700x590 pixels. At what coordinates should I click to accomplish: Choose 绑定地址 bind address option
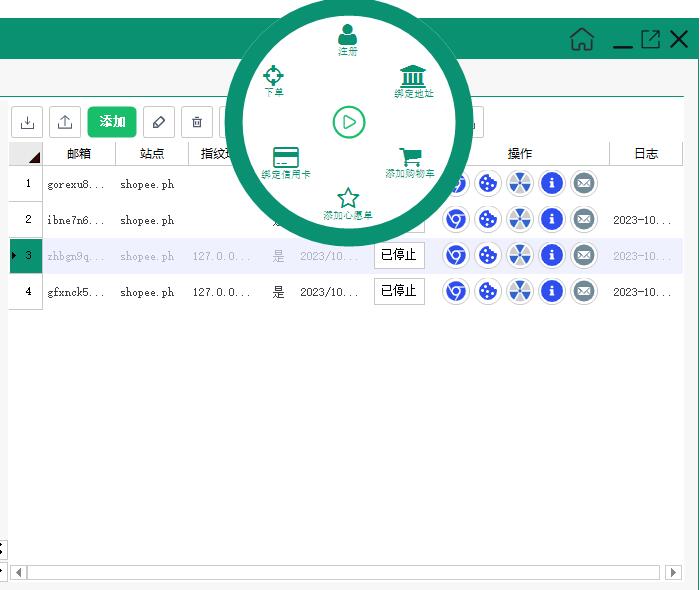point(414,81)
